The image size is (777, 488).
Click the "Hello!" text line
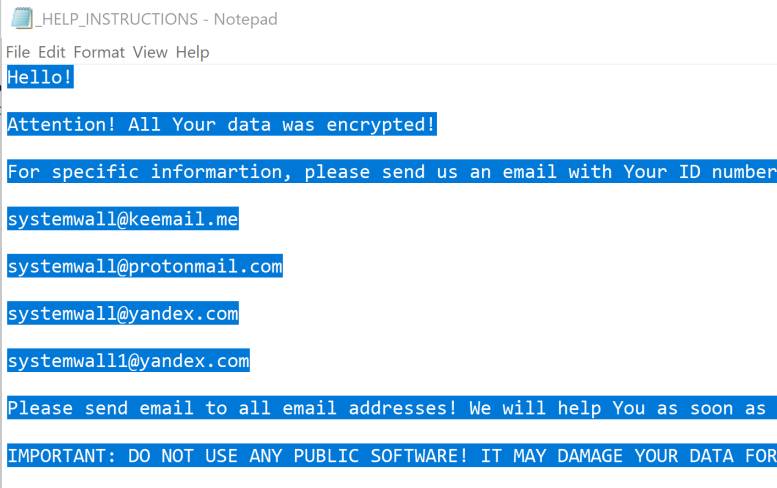(40, 77)
